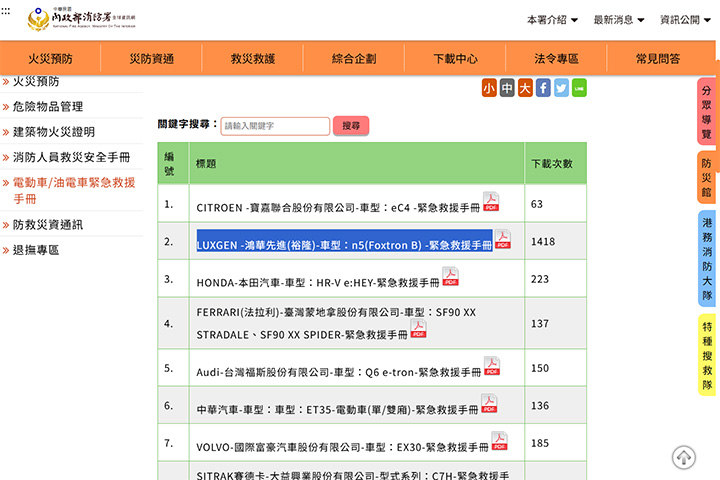This screenshot has height=480, width=720.
Task: Open the 特種搜救隊 side tab
Action: coord(706,355)
